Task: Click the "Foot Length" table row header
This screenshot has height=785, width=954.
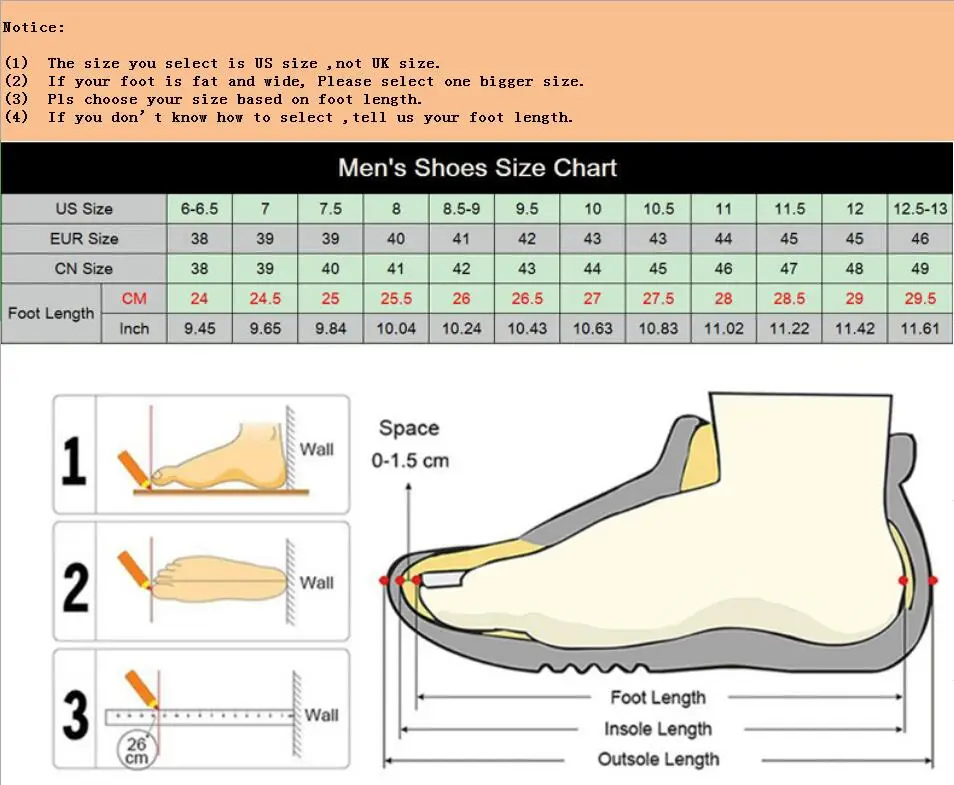Action: (x=51, y=313)
